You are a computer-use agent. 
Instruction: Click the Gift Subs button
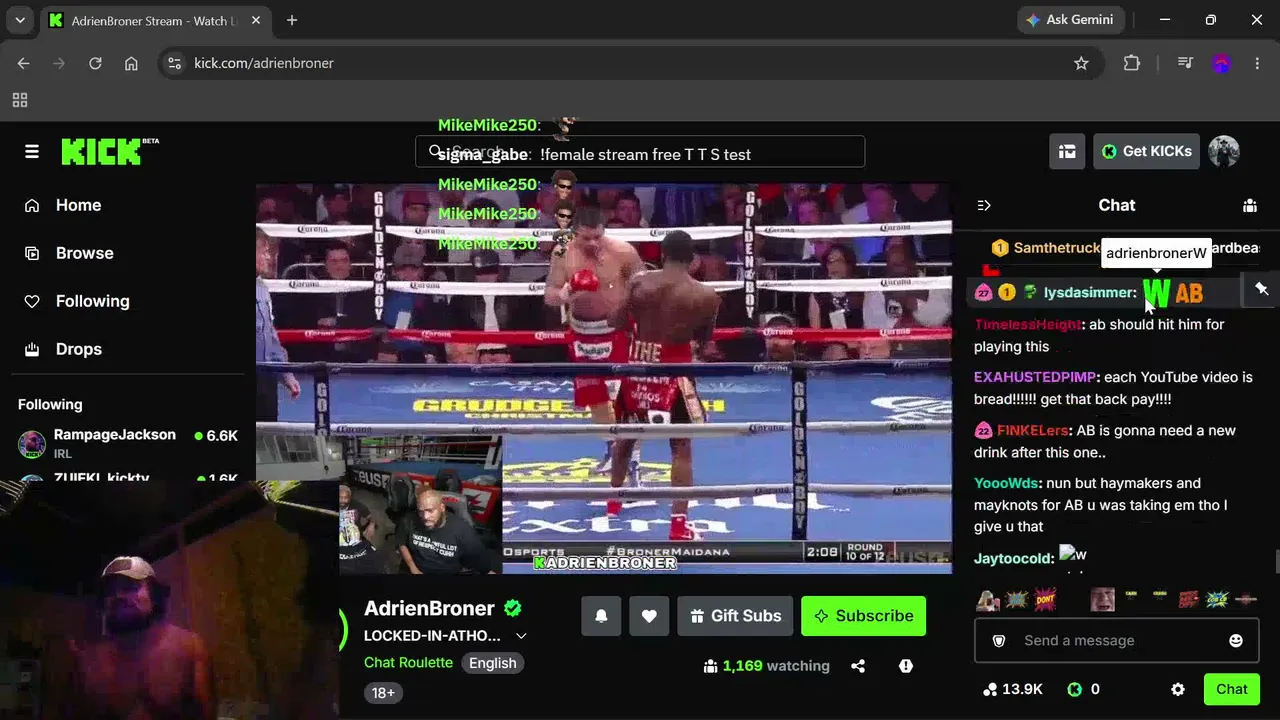pos(735,616)
